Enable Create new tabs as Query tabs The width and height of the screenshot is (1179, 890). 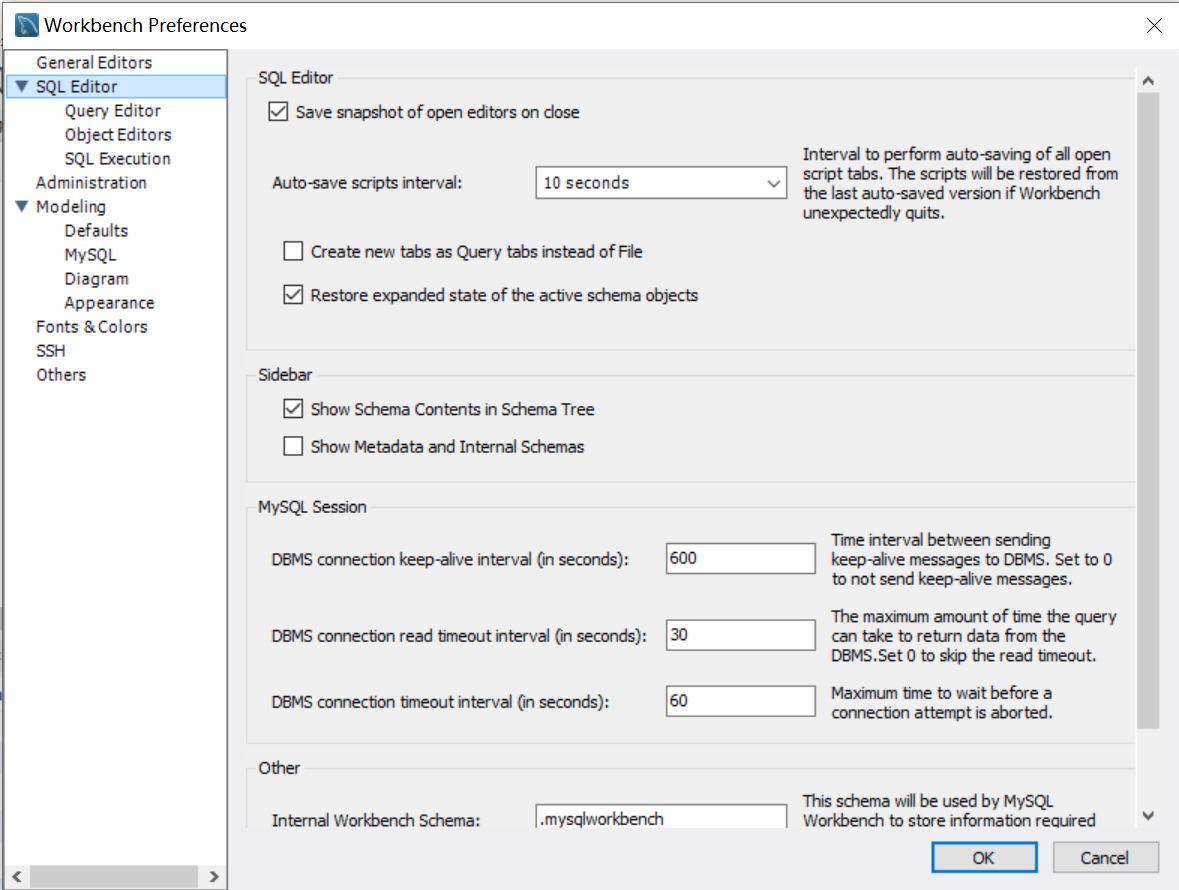click(x=293, y=251)
